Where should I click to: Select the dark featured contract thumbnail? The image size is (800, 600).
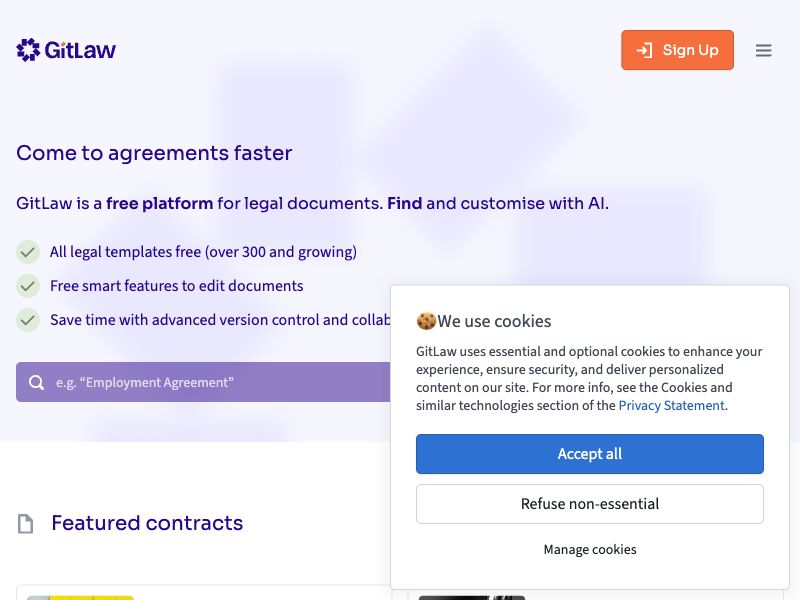(x=471, y=597)
